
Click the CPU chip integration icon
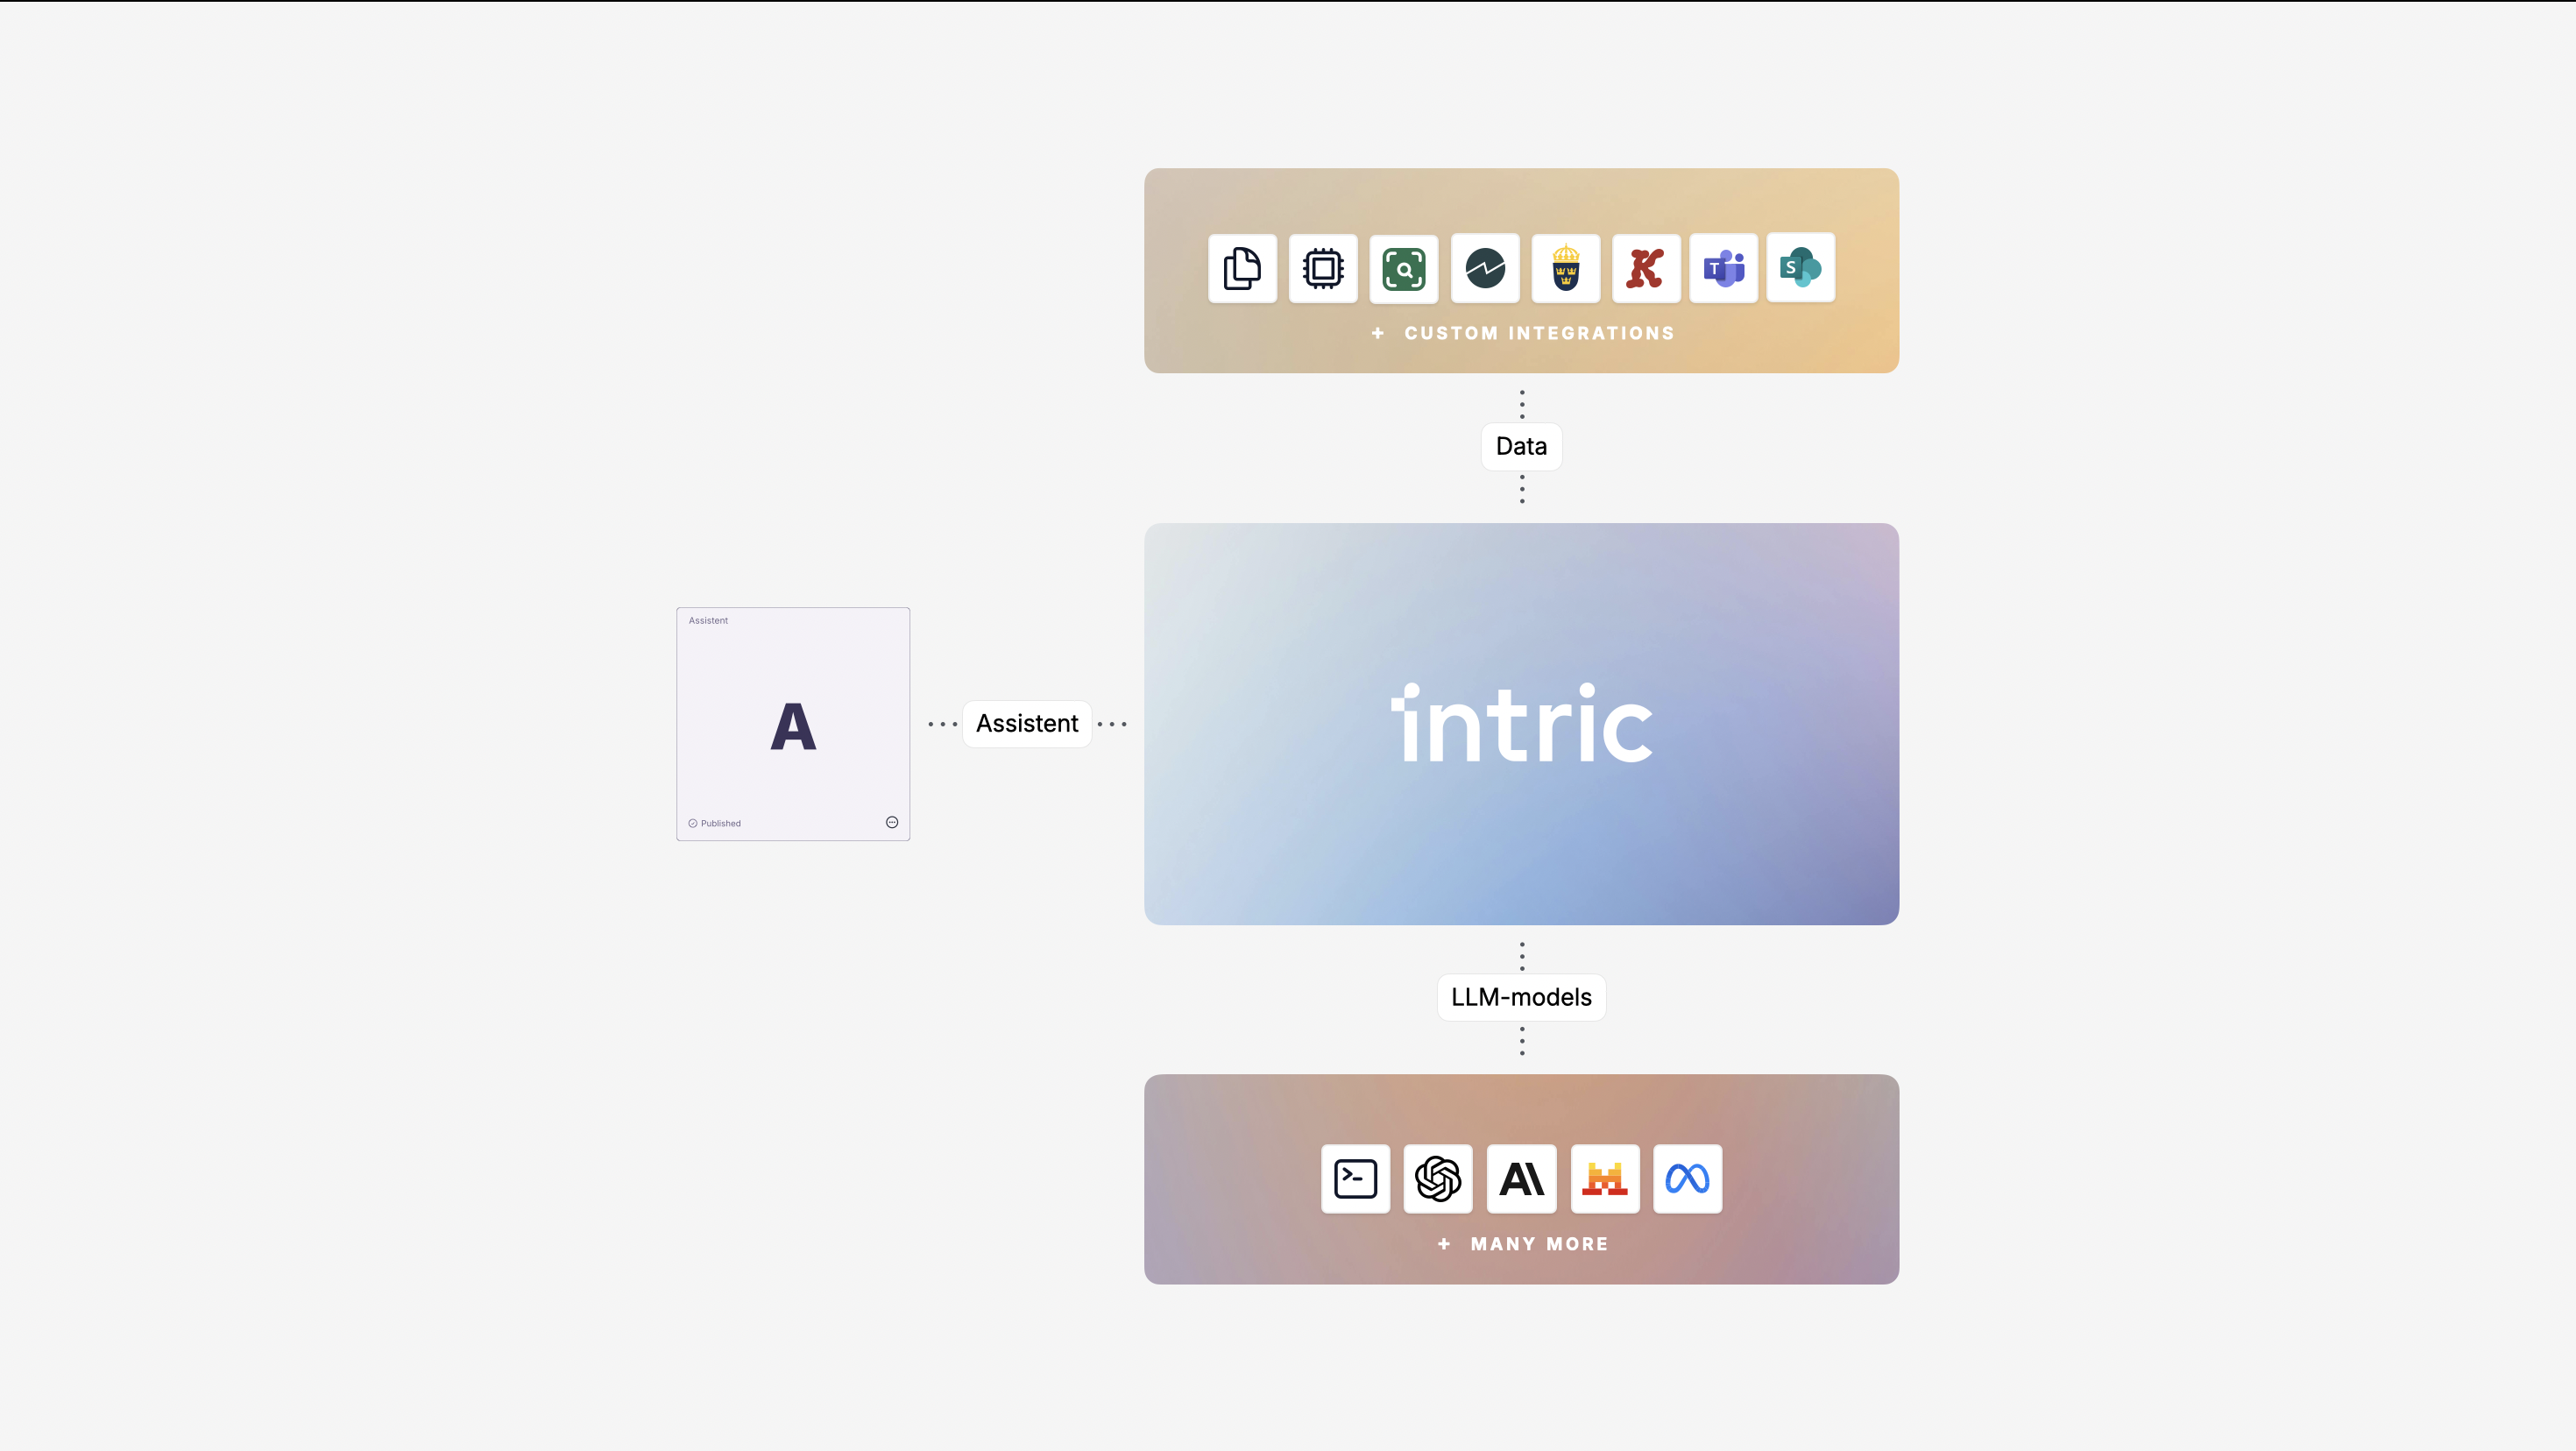pyautogui.click(x=1322, y=268)
